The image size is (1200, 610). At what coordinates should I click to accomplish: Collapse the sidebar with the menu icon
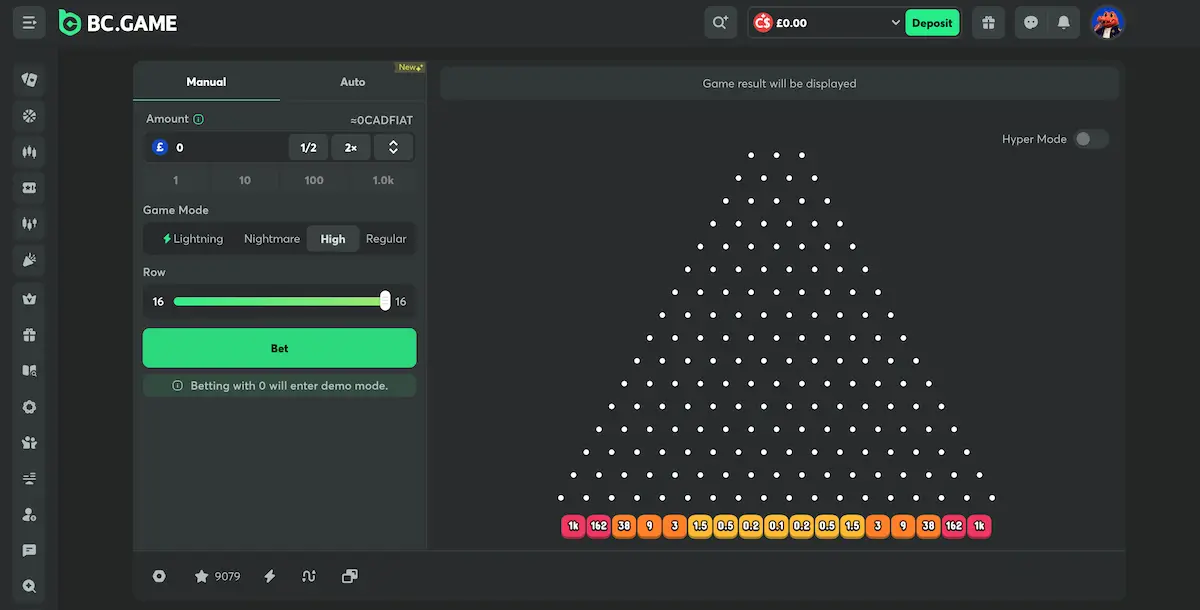pyautogui.click(x=29, y=22)
